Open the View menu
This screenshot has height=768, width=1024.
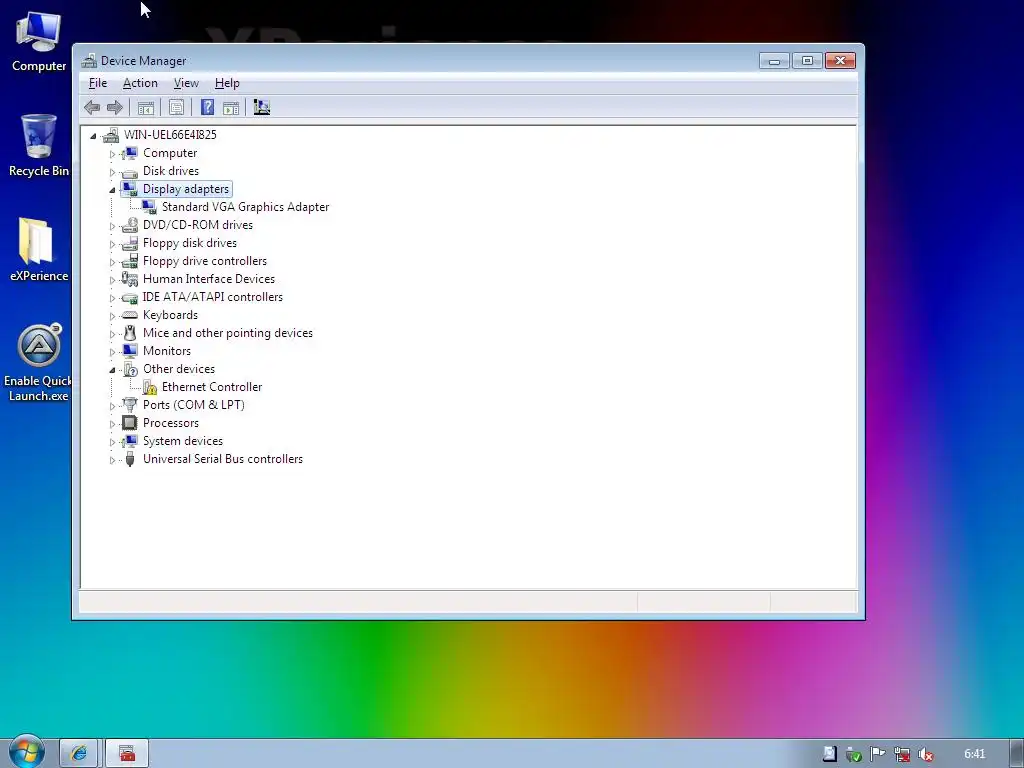(x=186, y=83)
